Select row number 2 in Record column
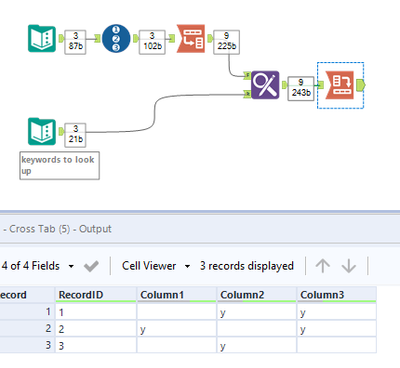 coord(27,329)
